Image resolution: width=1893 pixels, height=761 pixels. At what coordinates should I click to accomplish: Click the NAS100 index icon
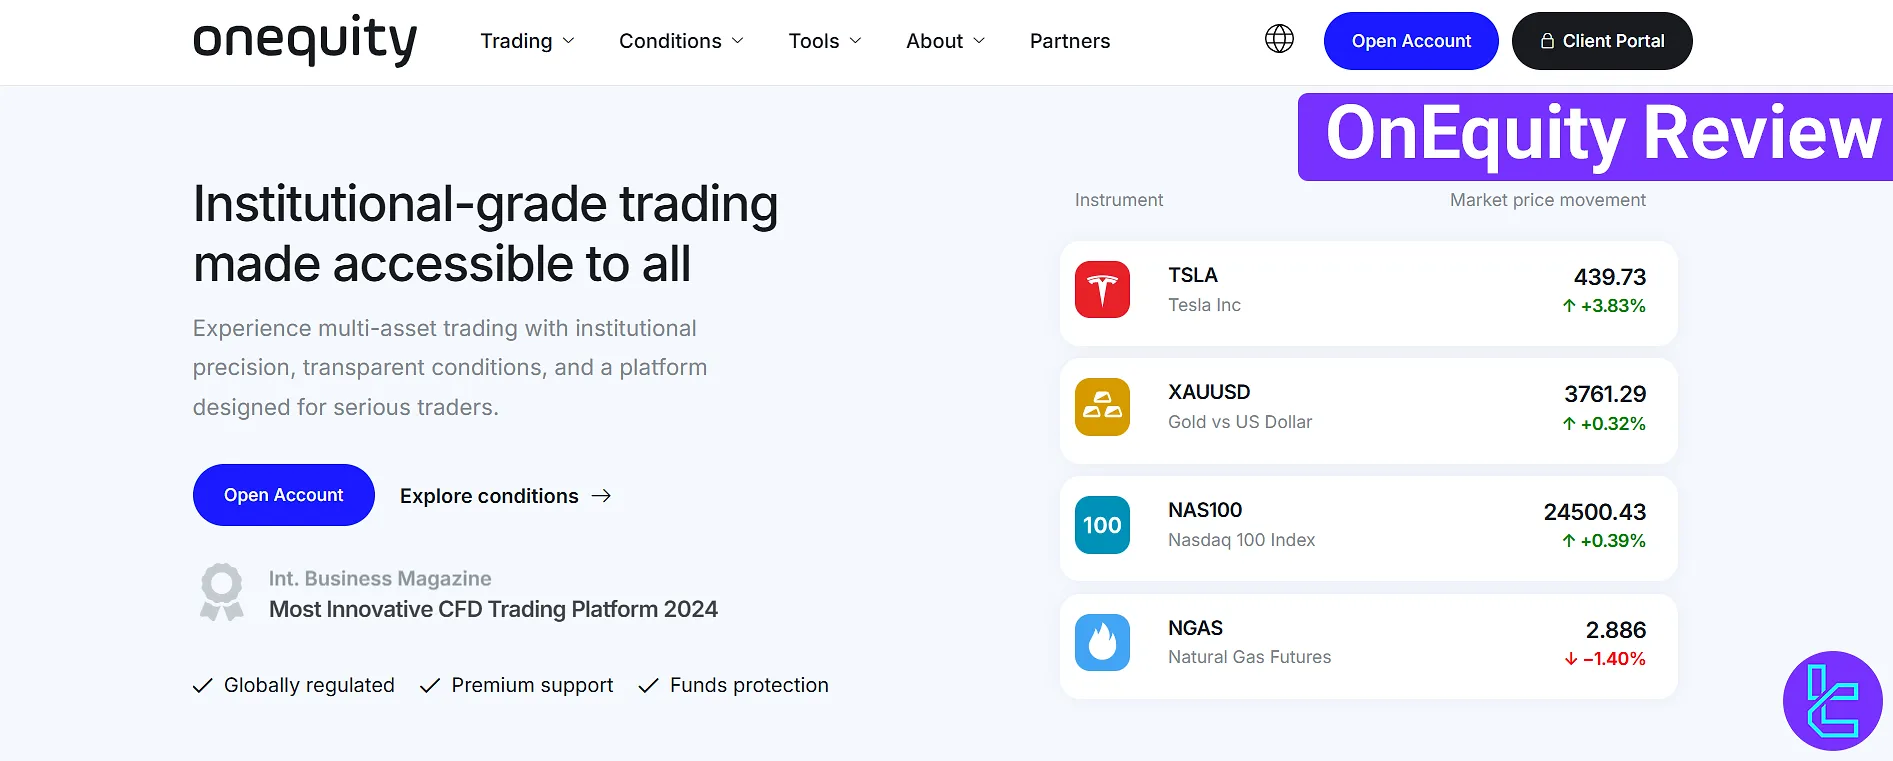pos(1102,525)
